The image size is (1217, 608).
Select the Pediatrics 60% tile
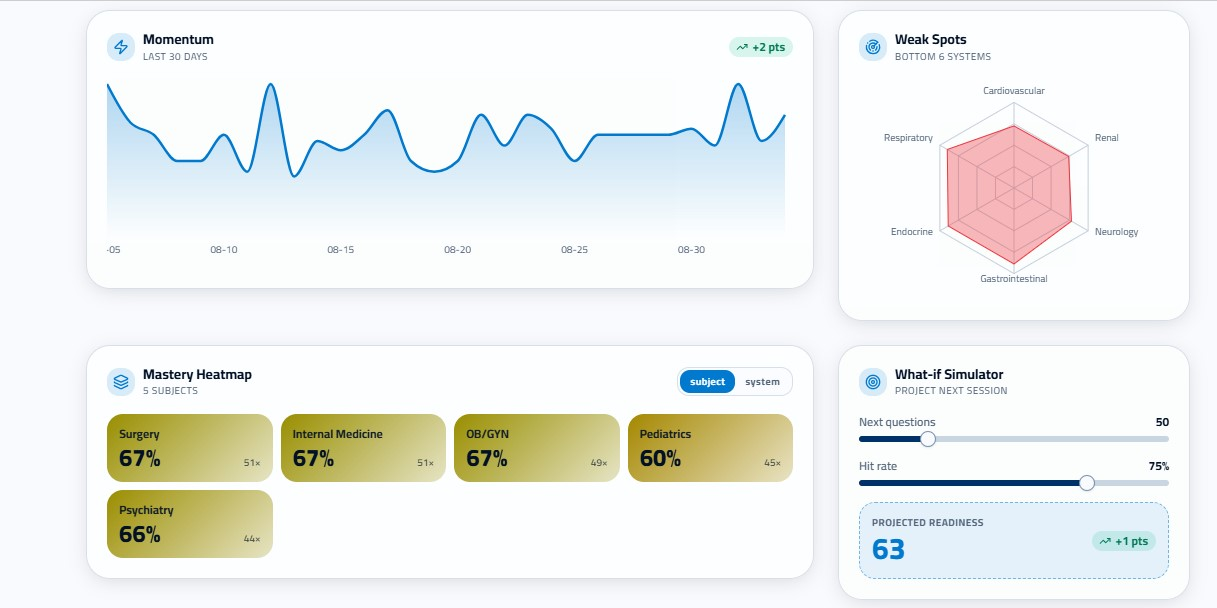(x=710, y=448)
